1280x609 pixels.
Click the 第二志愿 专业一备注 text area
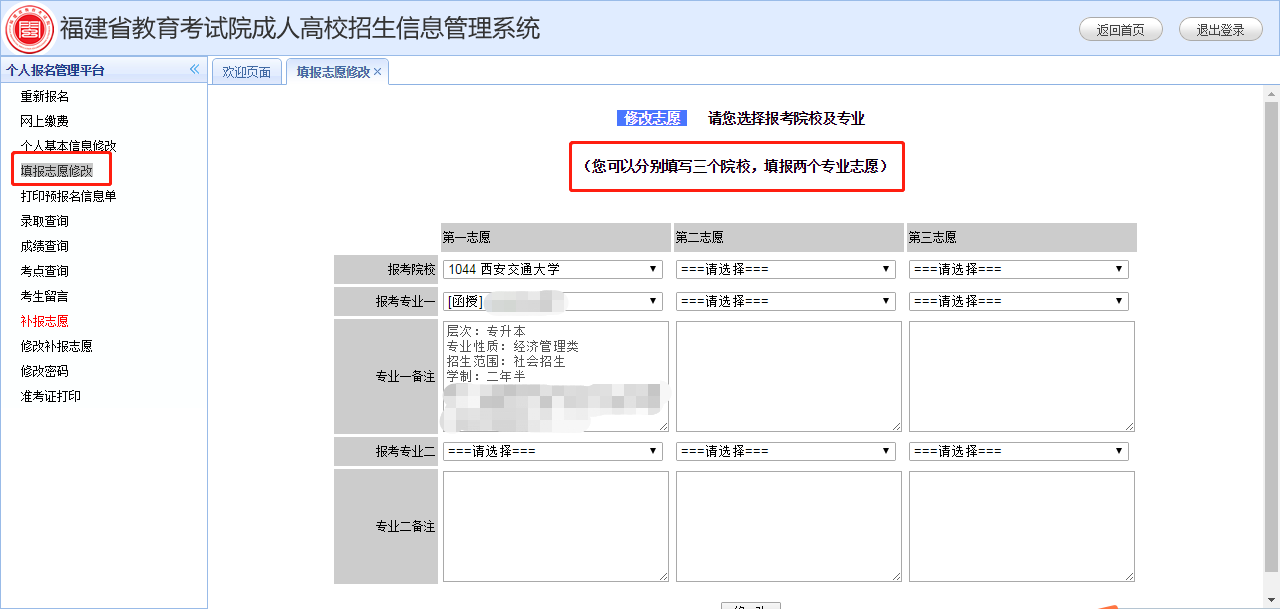tap(788, 376)
